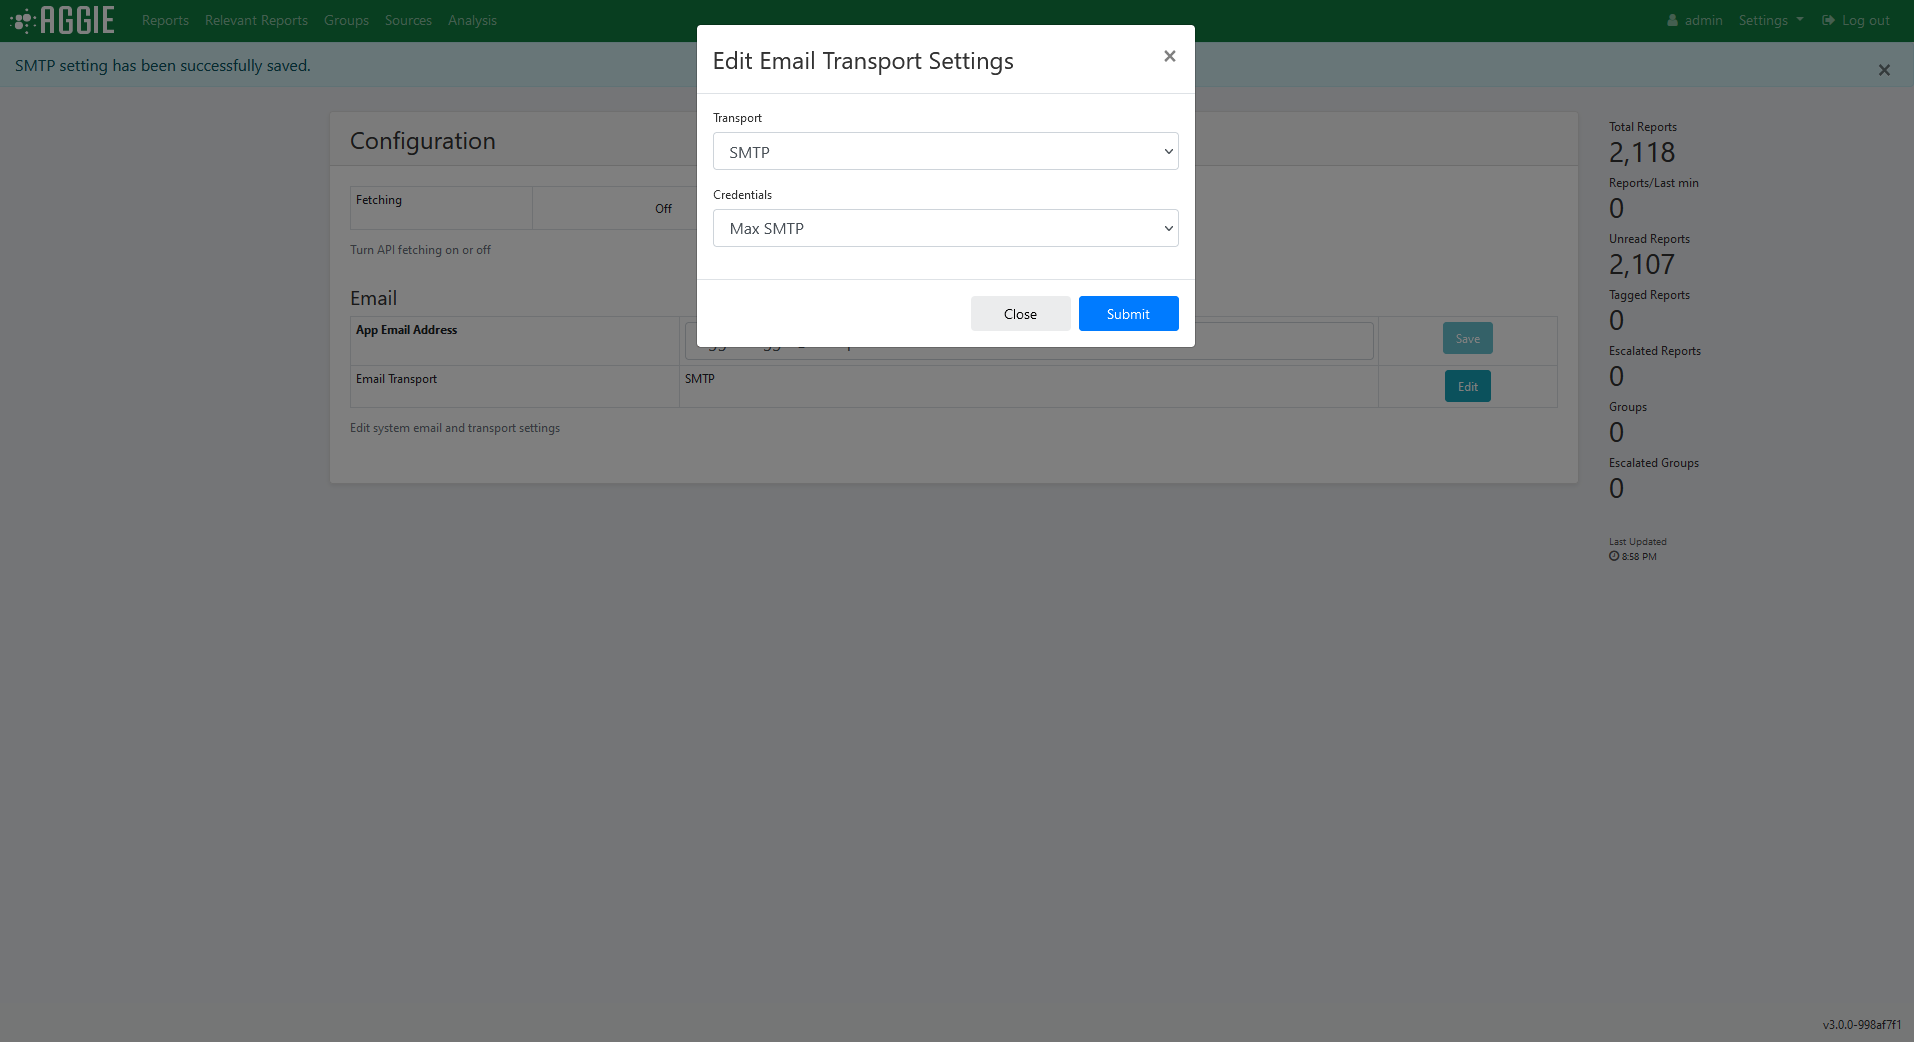Click Log out

[1856, 20]
